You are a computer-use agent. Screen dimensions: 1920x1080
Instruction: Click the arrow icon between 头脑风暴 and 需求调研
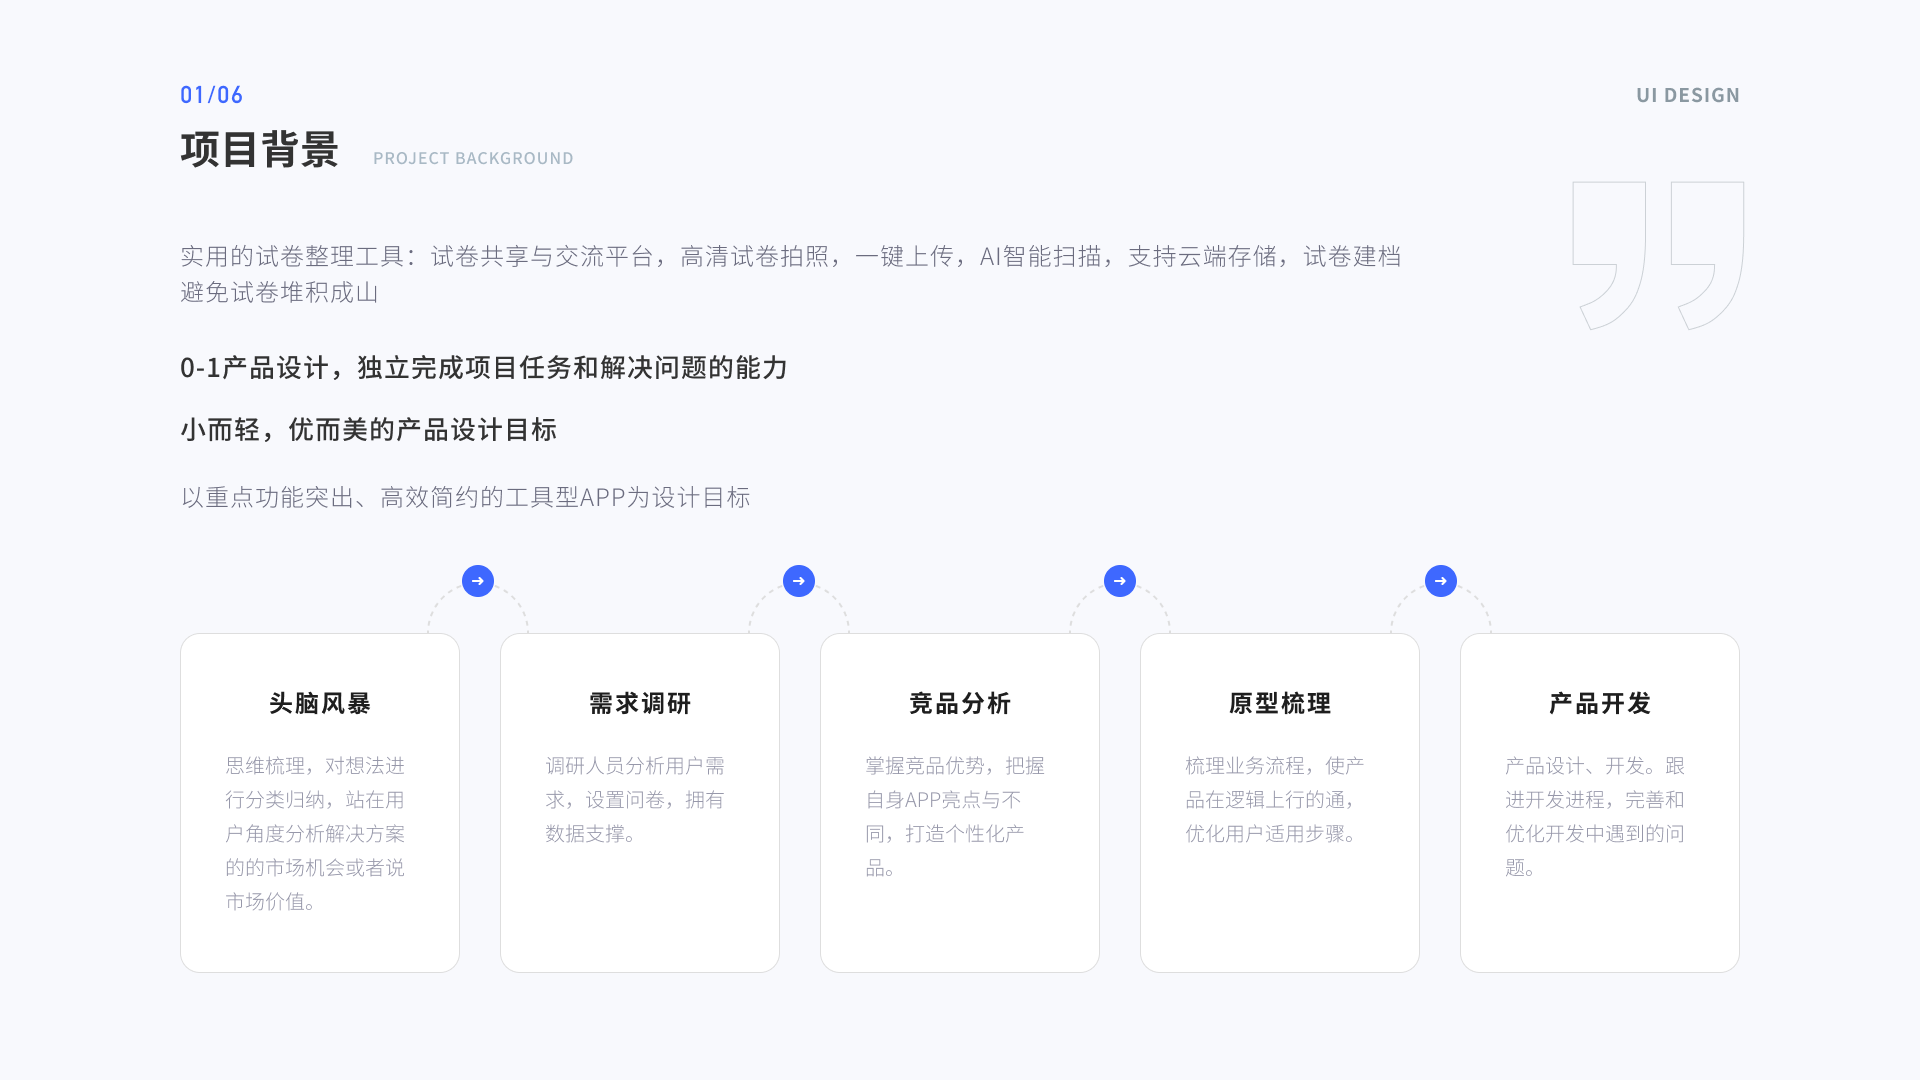click(x=478, y=581)
